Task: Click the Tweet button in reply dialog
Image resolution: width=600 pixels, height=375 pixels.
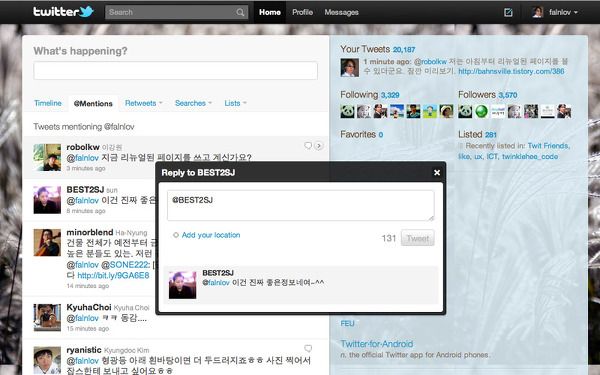Action: 417,238
